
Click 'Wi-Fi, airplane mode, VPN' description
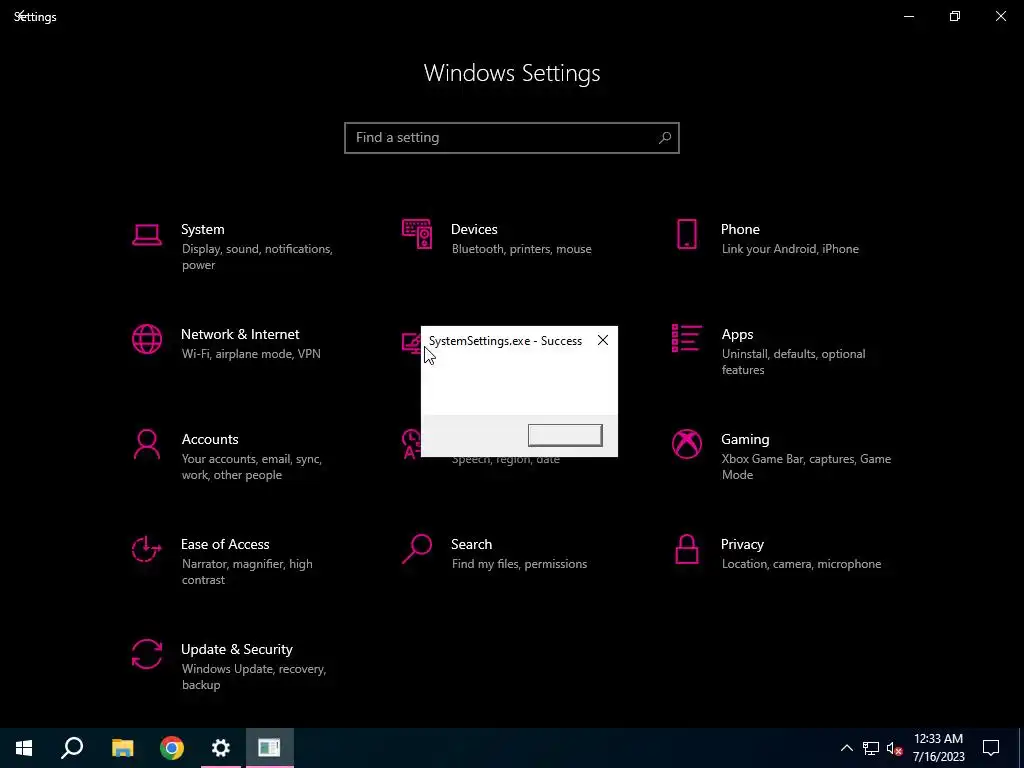251,354
